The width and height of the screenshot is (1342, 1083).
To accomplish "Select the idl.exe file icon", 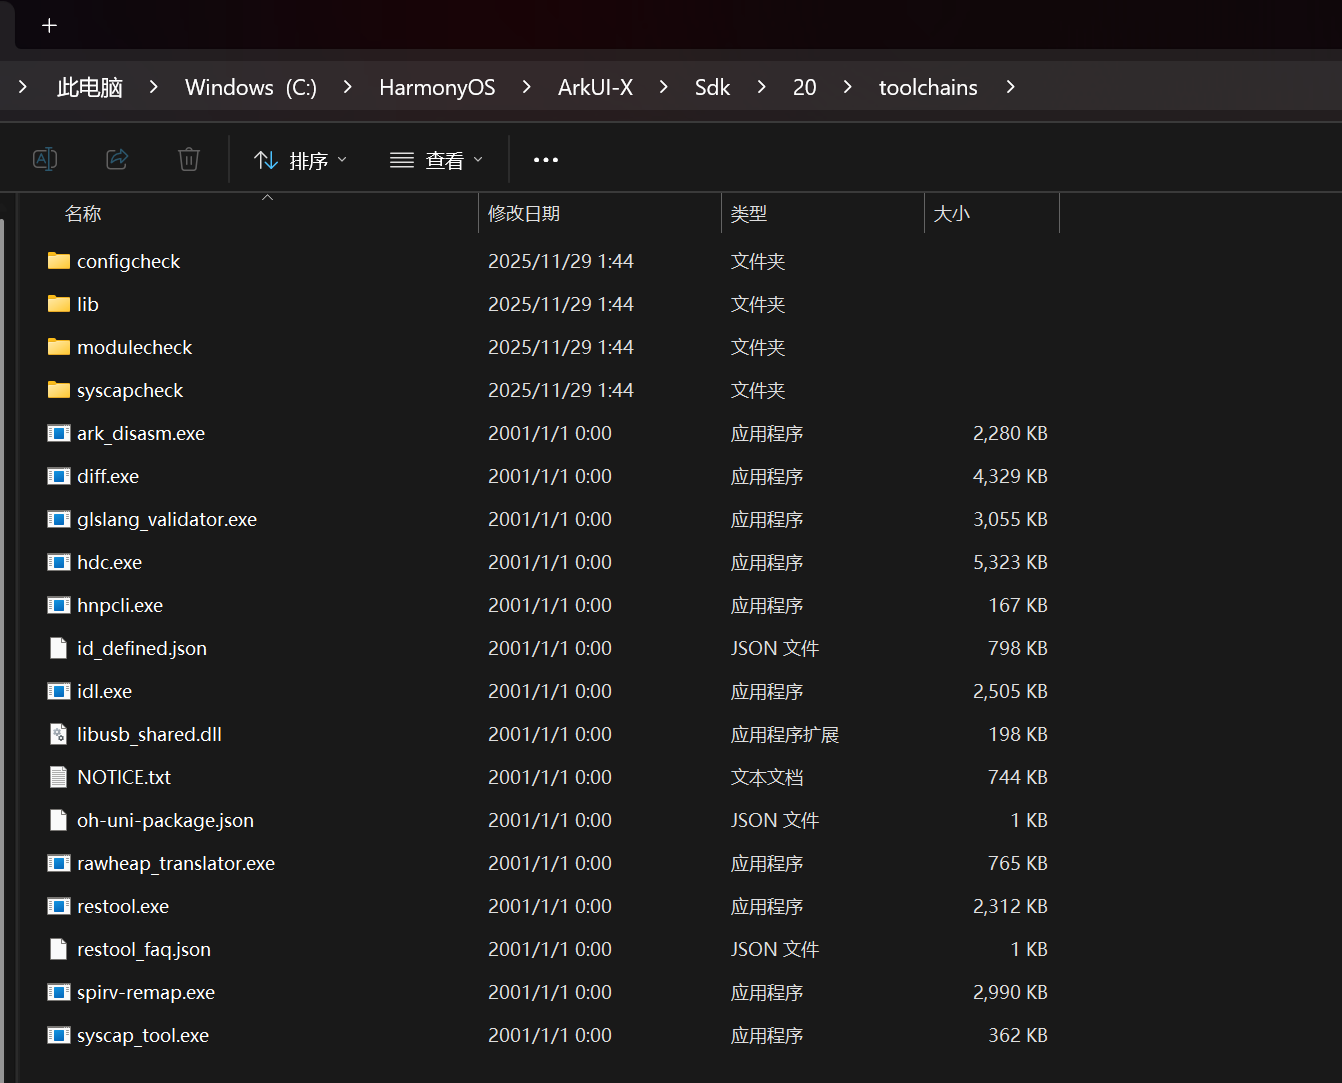I will point(59,691).
